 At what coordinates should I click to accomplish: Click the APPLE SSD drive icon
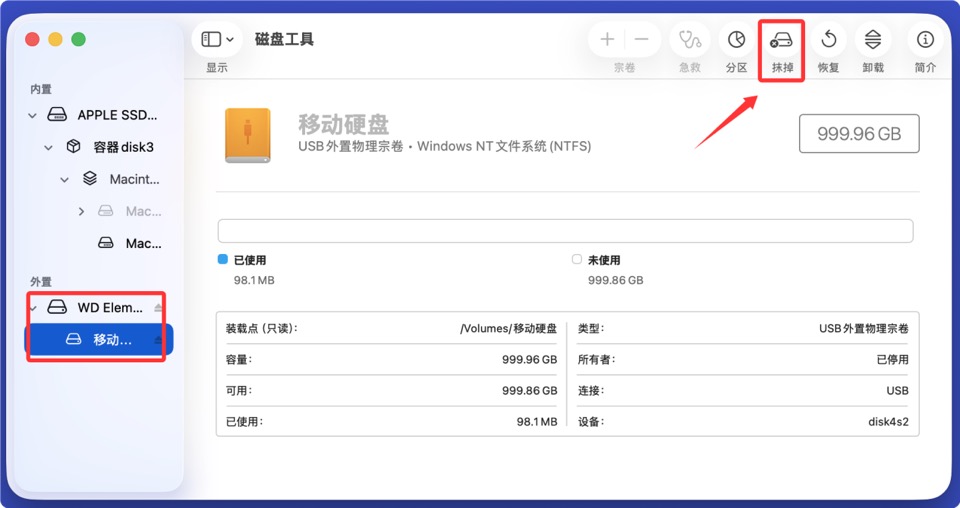pos(58,115)
